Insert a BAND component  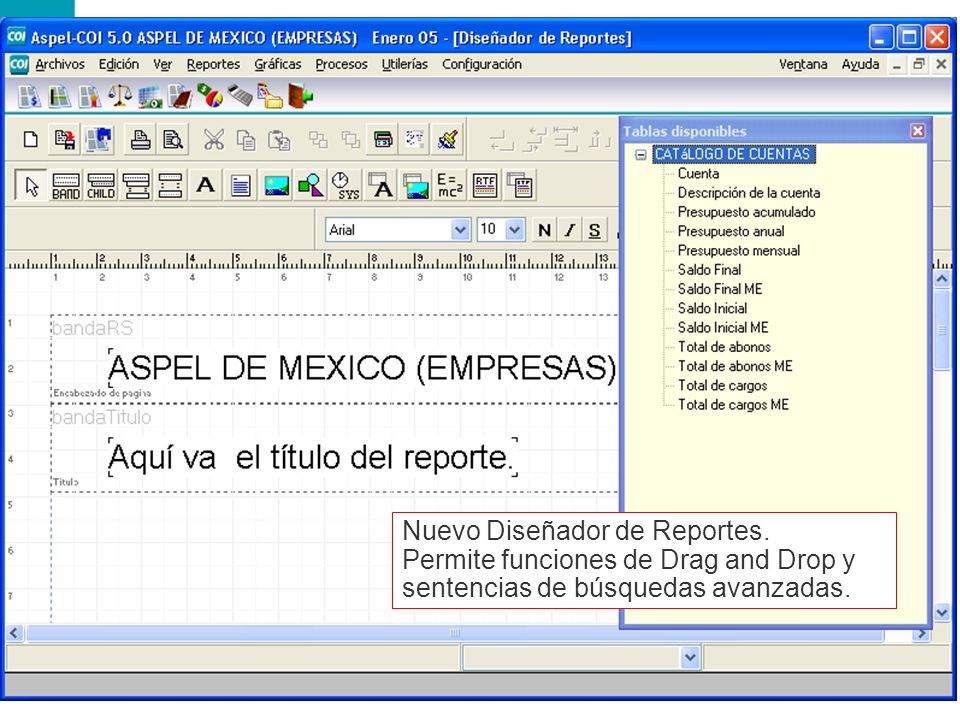[66, 186]
